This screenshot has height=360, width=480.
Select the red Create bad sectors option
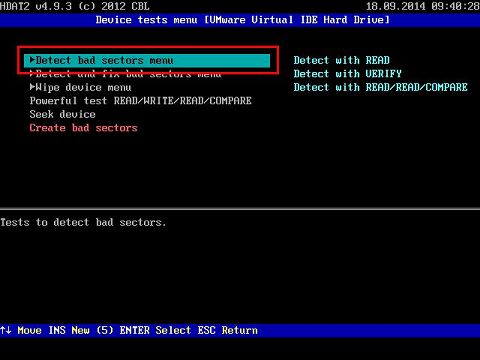(83, 128)
